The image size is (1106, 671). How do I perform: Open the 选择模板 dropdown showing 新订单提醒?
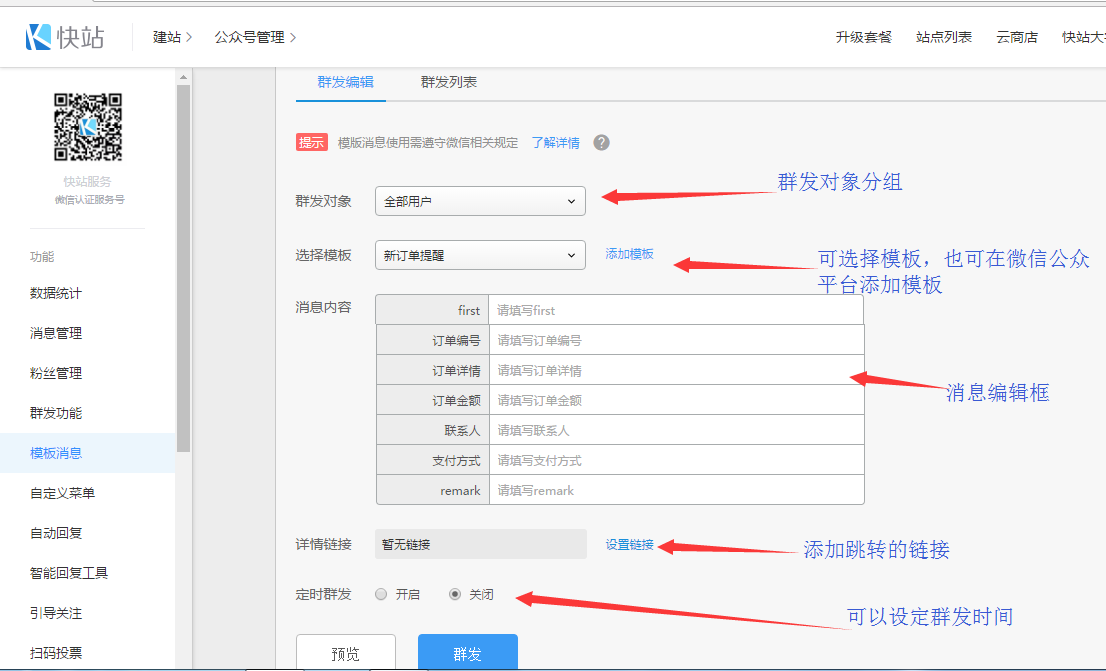(x=480, y=255)
